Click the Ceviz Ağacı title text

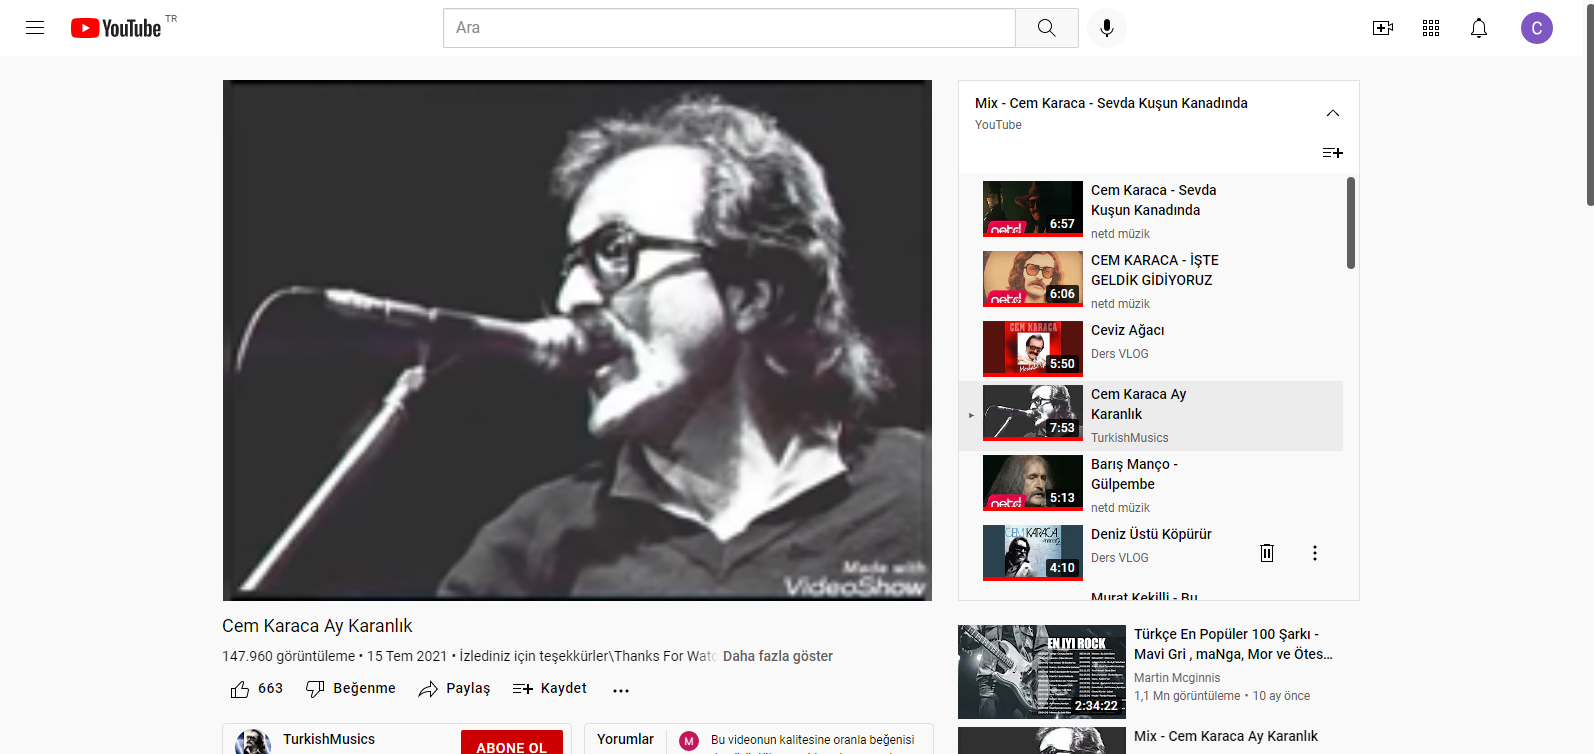pyautogui.click(x=1127, y=330)
